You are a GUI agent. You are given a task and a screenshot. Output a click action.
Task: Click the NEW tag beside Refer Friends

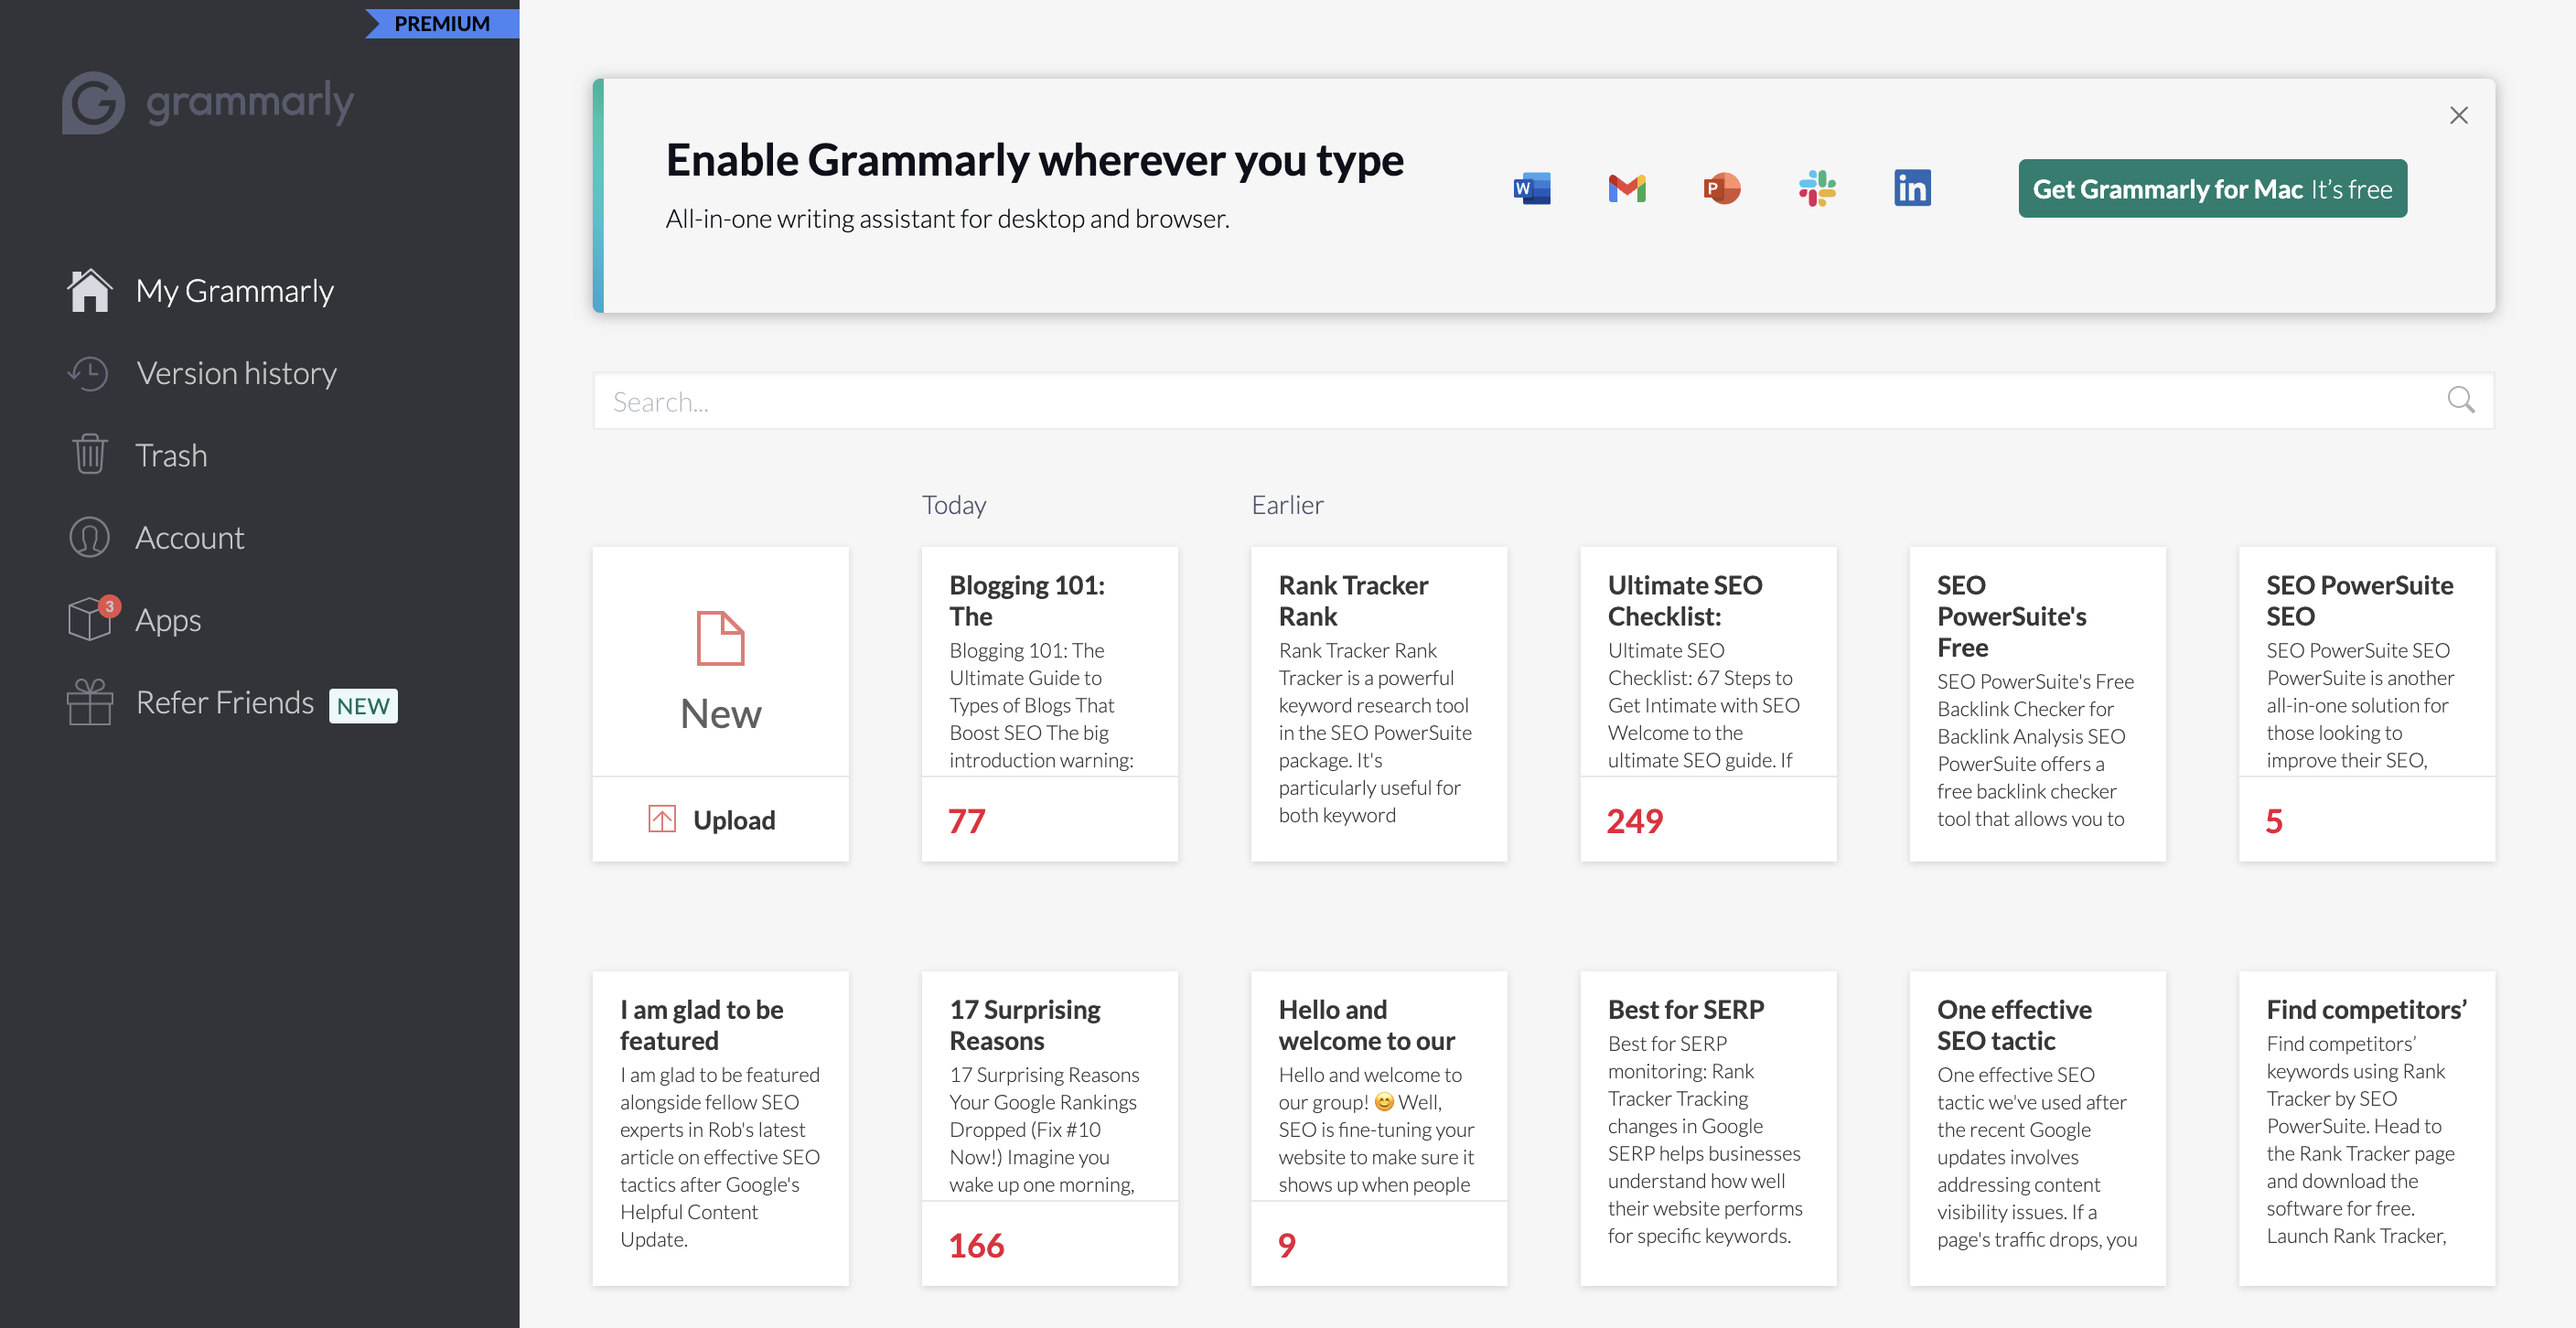tap(363, 705)
